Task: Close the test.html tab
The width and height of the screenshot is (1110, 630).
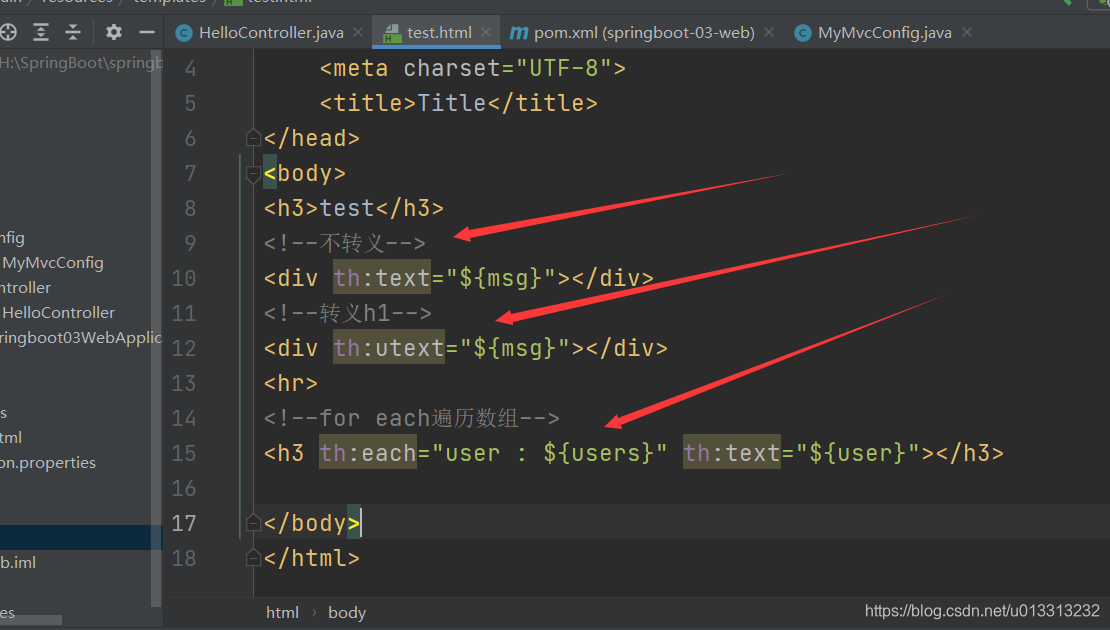Action: pyautogui.click(x=486, y=33)
